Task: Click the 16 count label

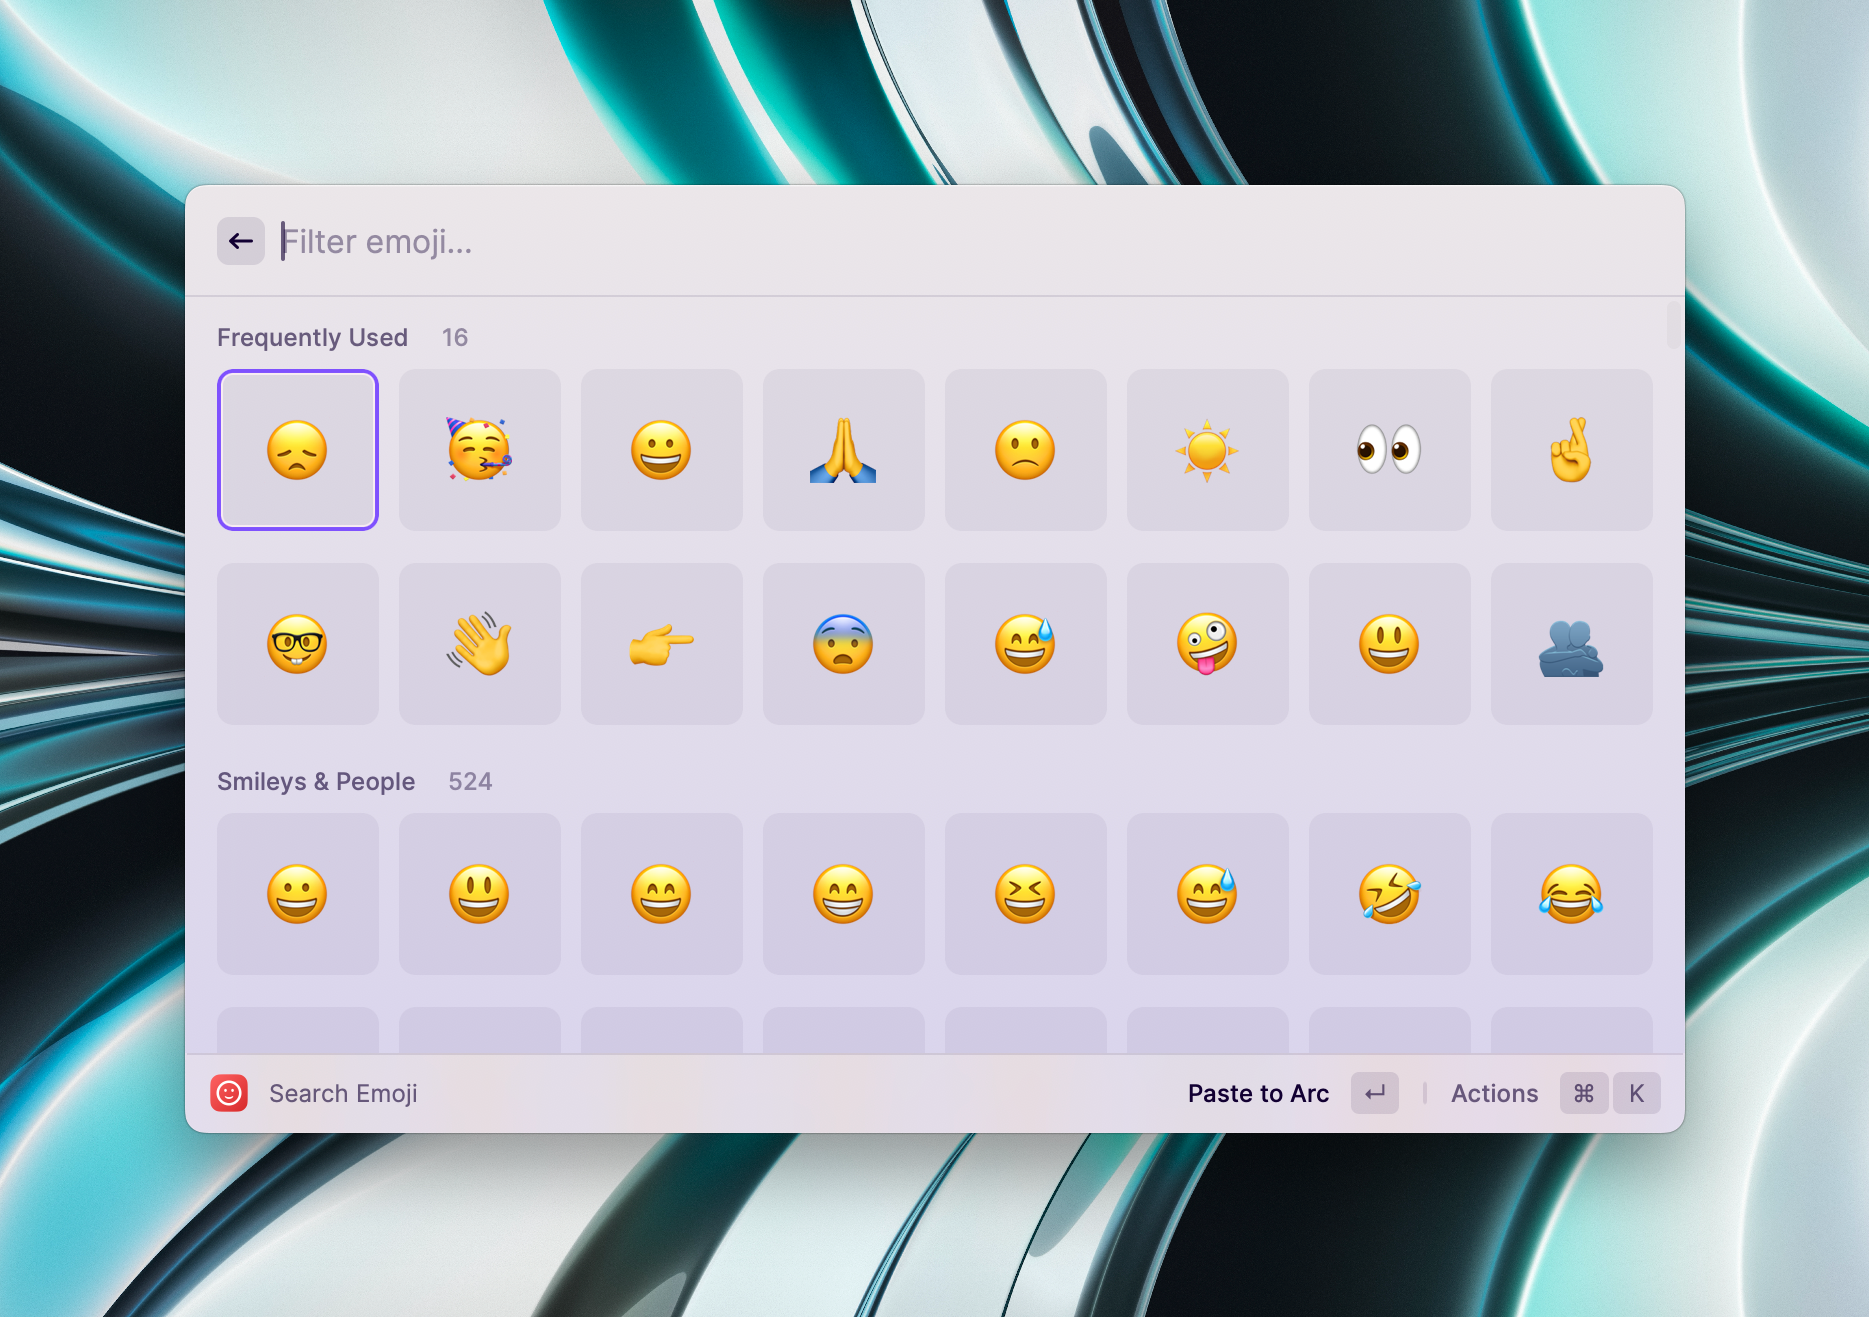Action: (455, 338)
